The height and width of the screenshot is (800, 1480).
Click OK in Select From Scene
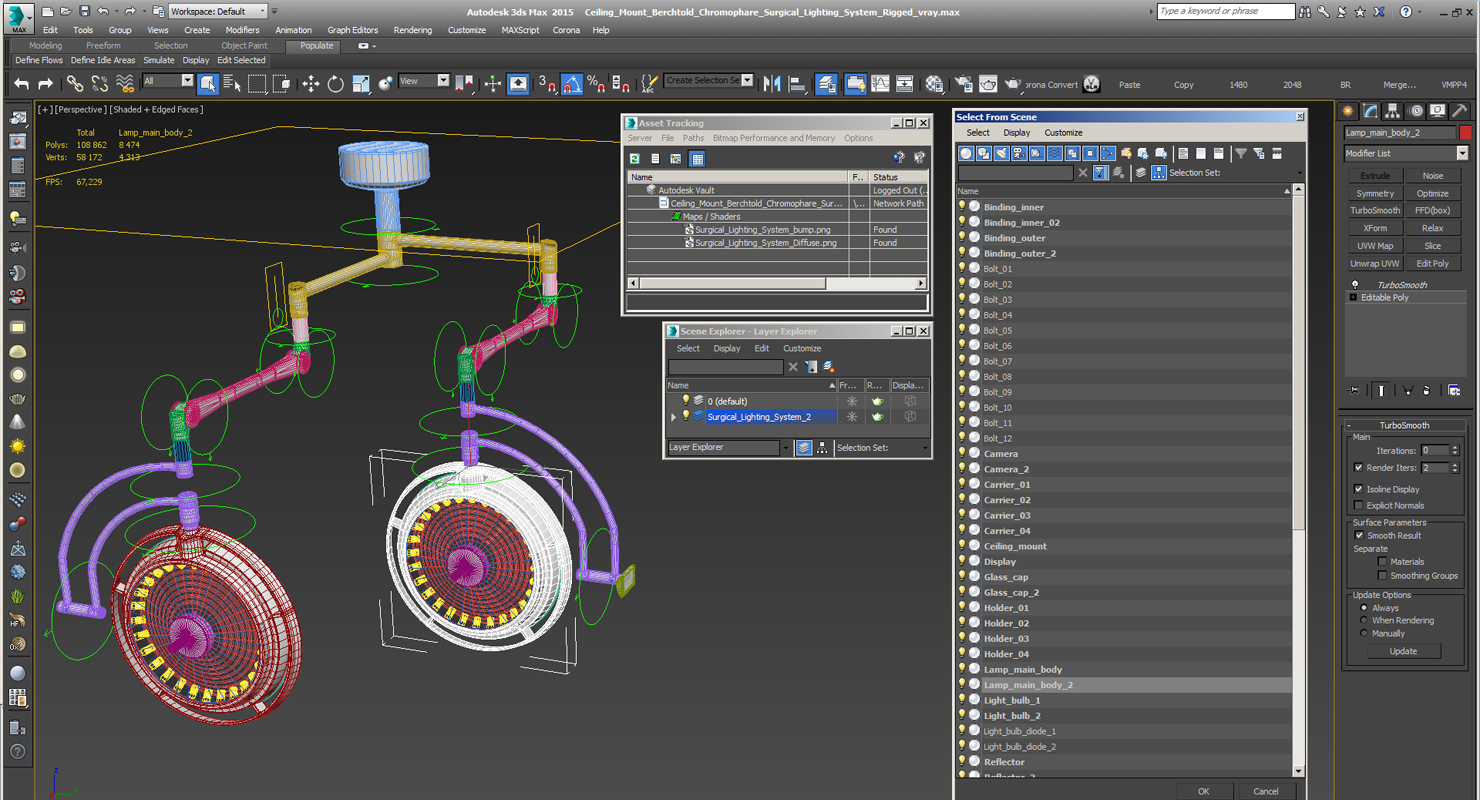click(x=1203, y=791)
